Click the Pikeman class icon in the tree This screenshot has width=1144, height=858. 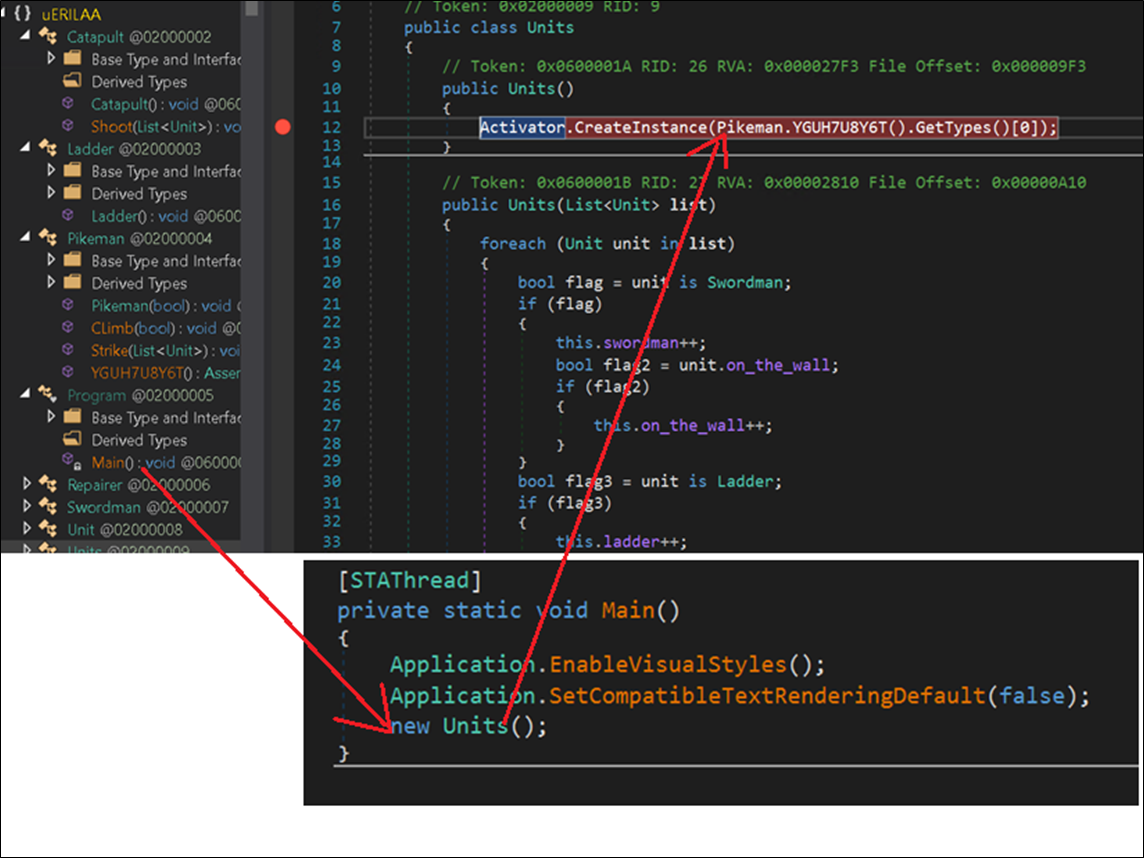point(47,239)
